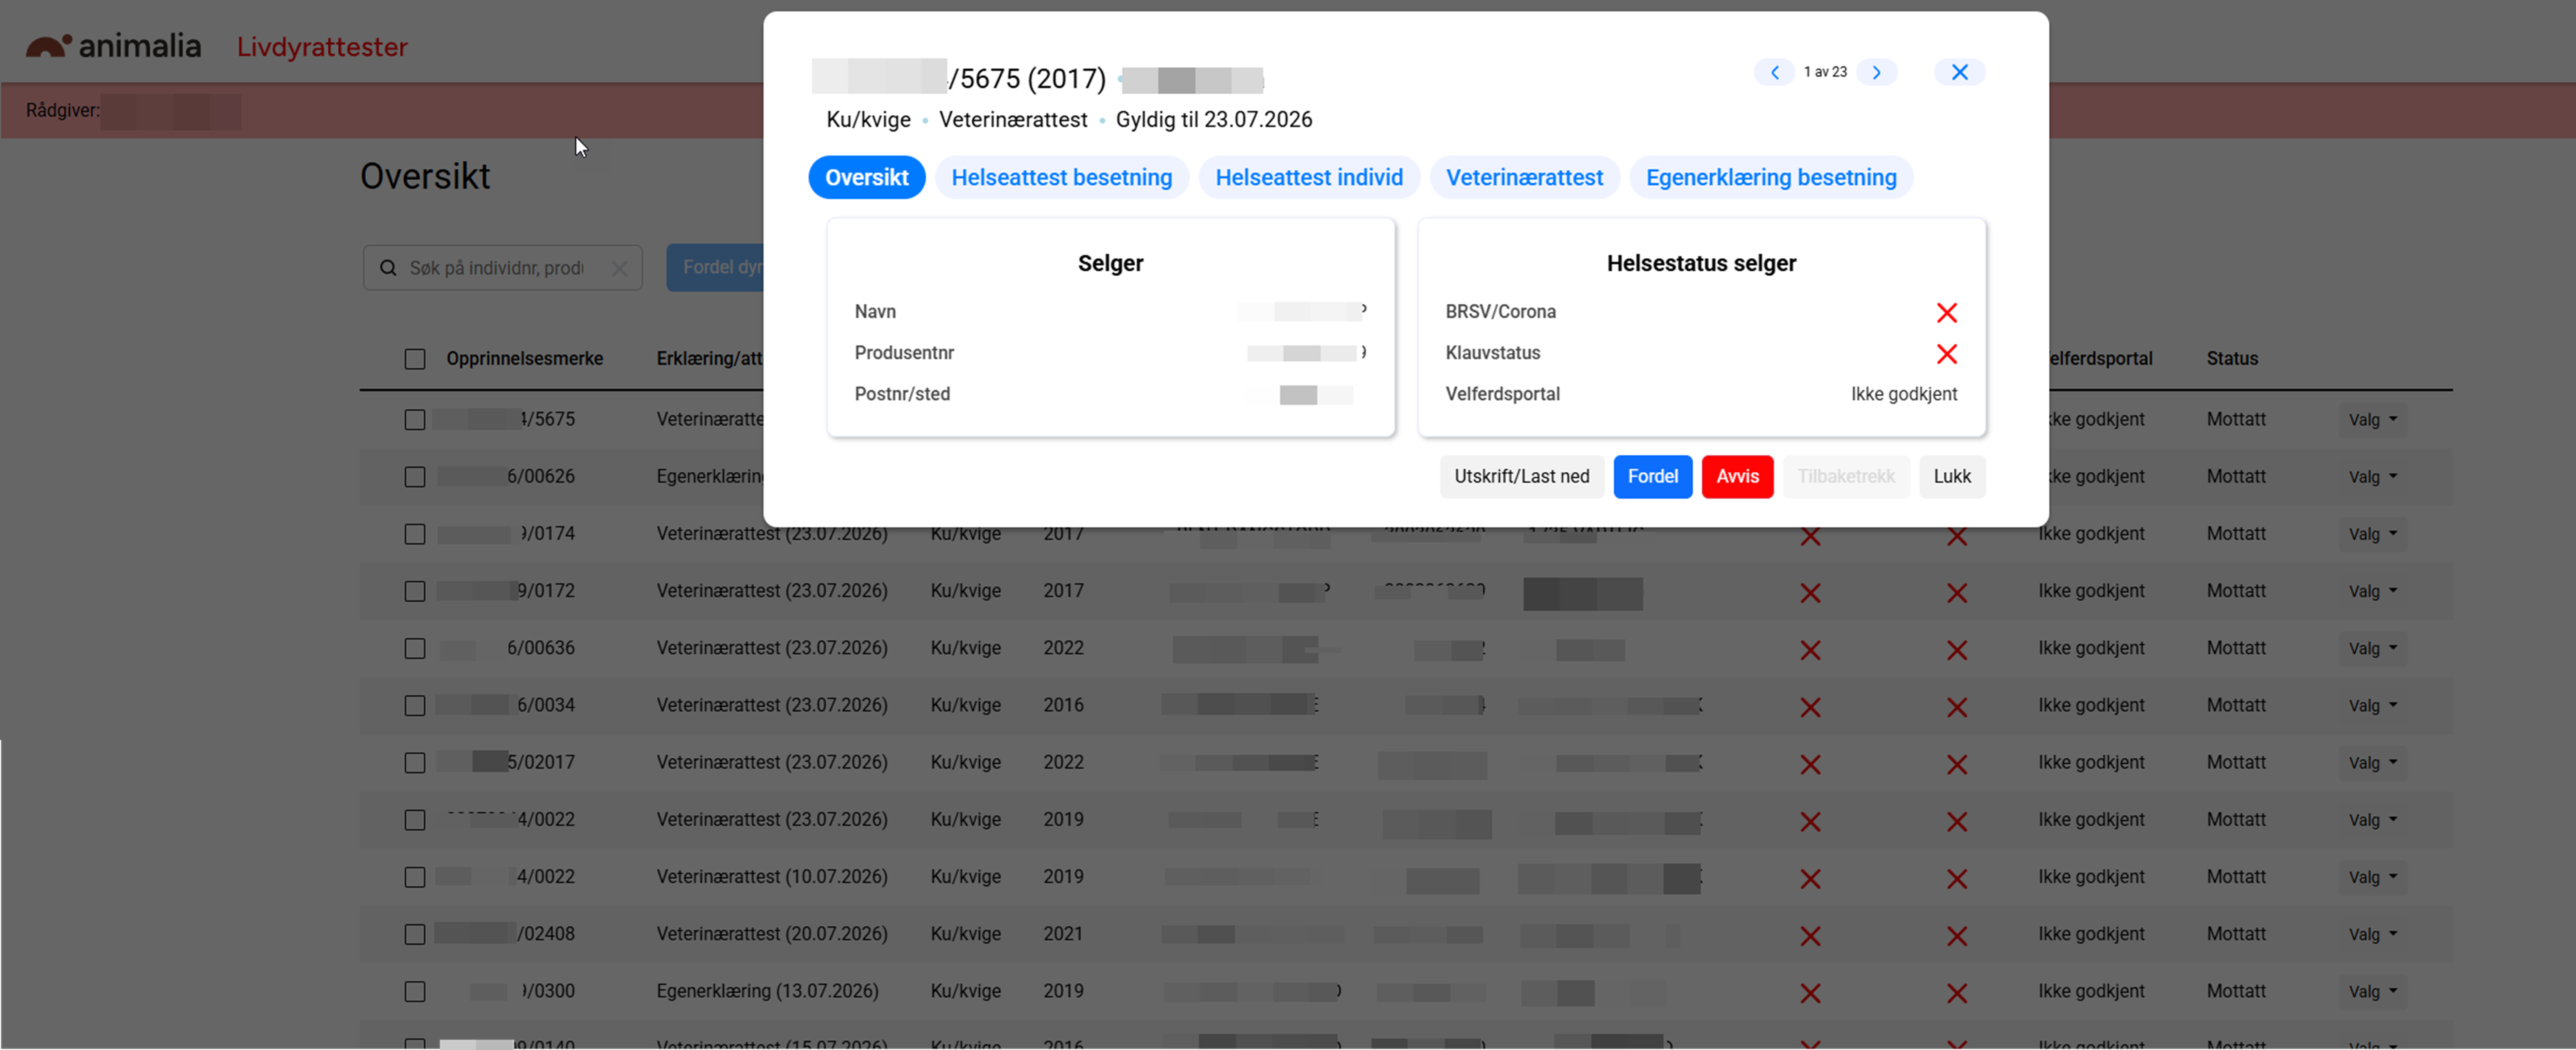Click the blue Fordel button
The image size is (2576, 1050).
tap(1652, 477)
